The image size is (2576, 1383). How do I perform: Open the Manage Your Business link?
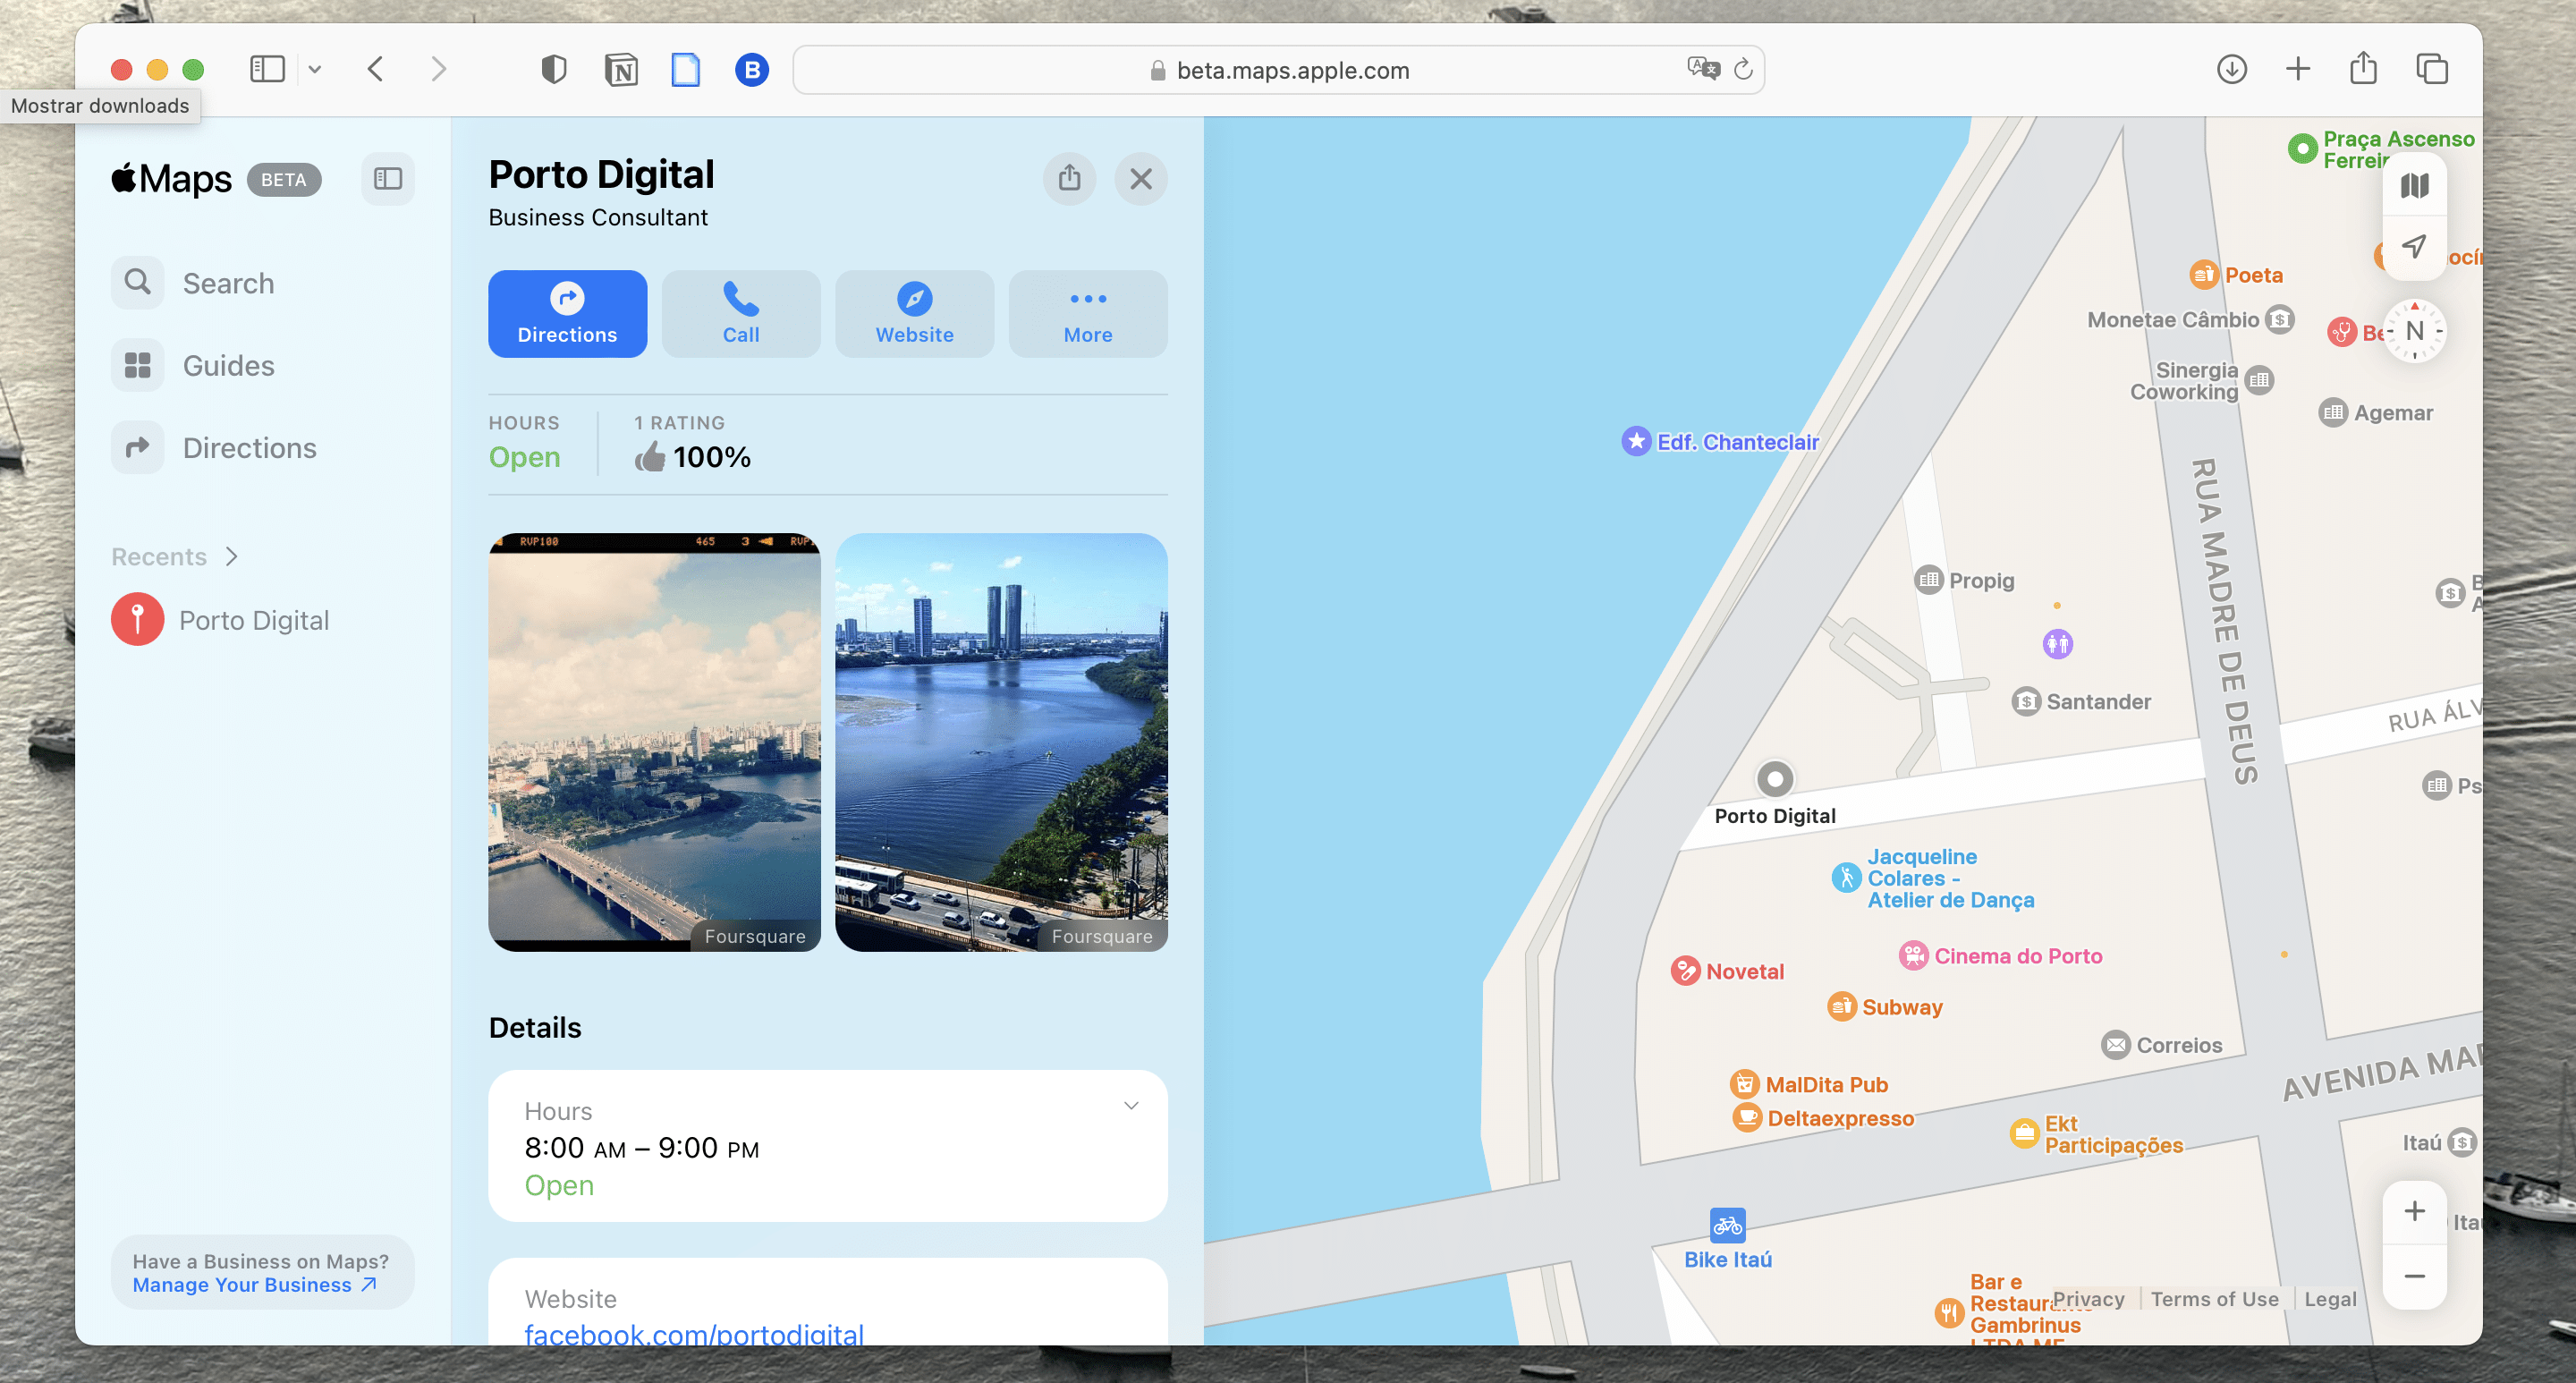click(x=245, y=1285)
